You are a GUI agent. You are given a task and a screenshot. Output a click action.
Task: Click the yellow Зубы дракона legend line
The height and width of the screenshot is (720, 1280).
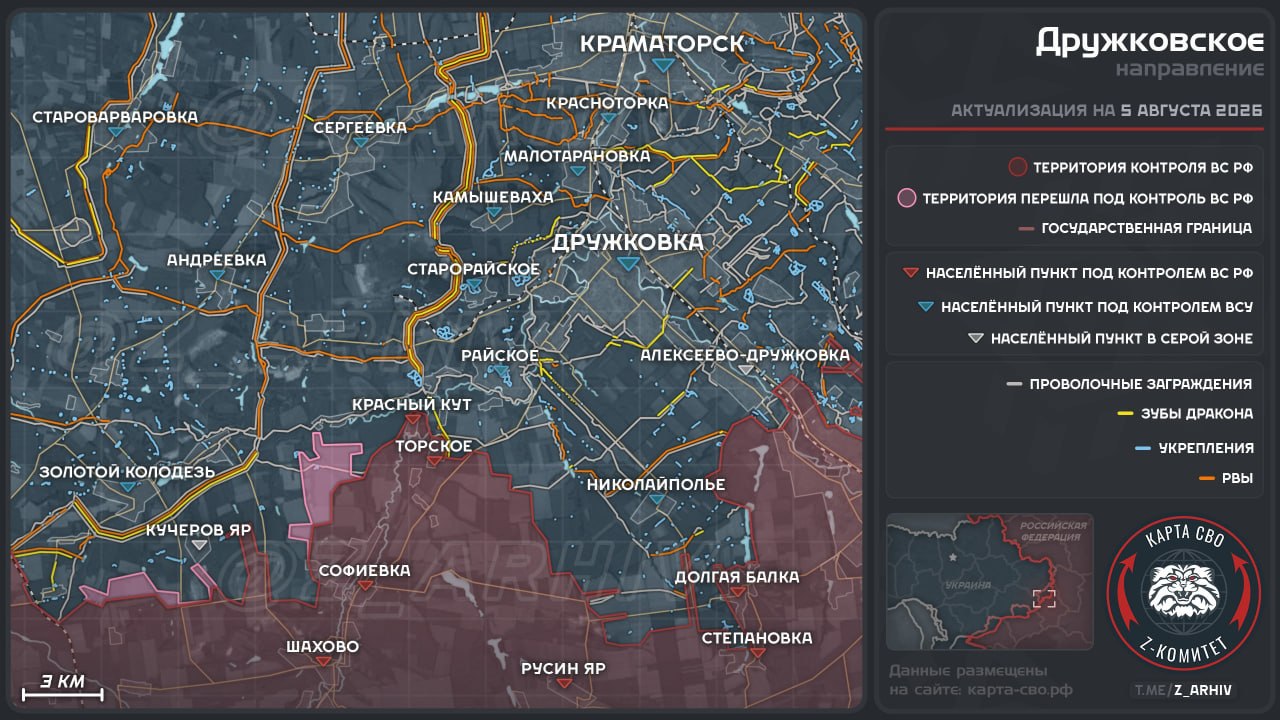coord(1125,414)
